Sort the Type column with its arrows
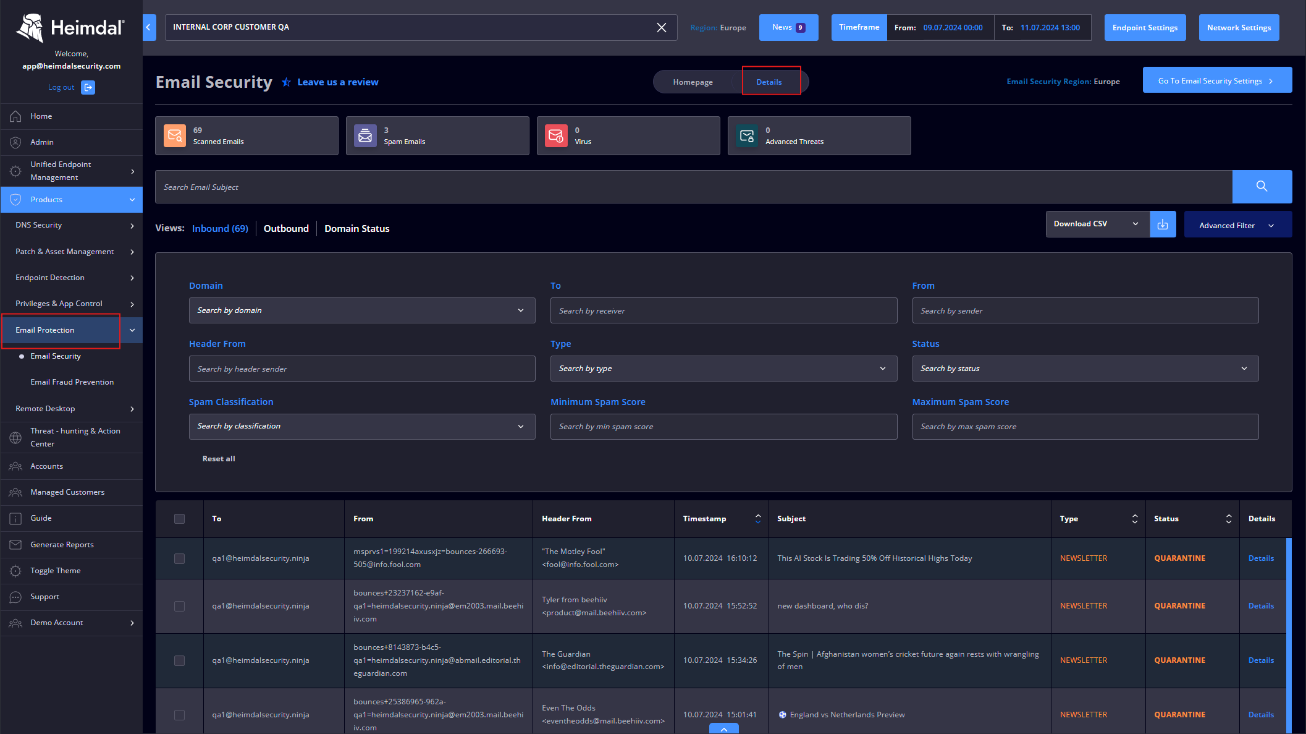Screen dimensions: 1306x734 pos(1134,519)
